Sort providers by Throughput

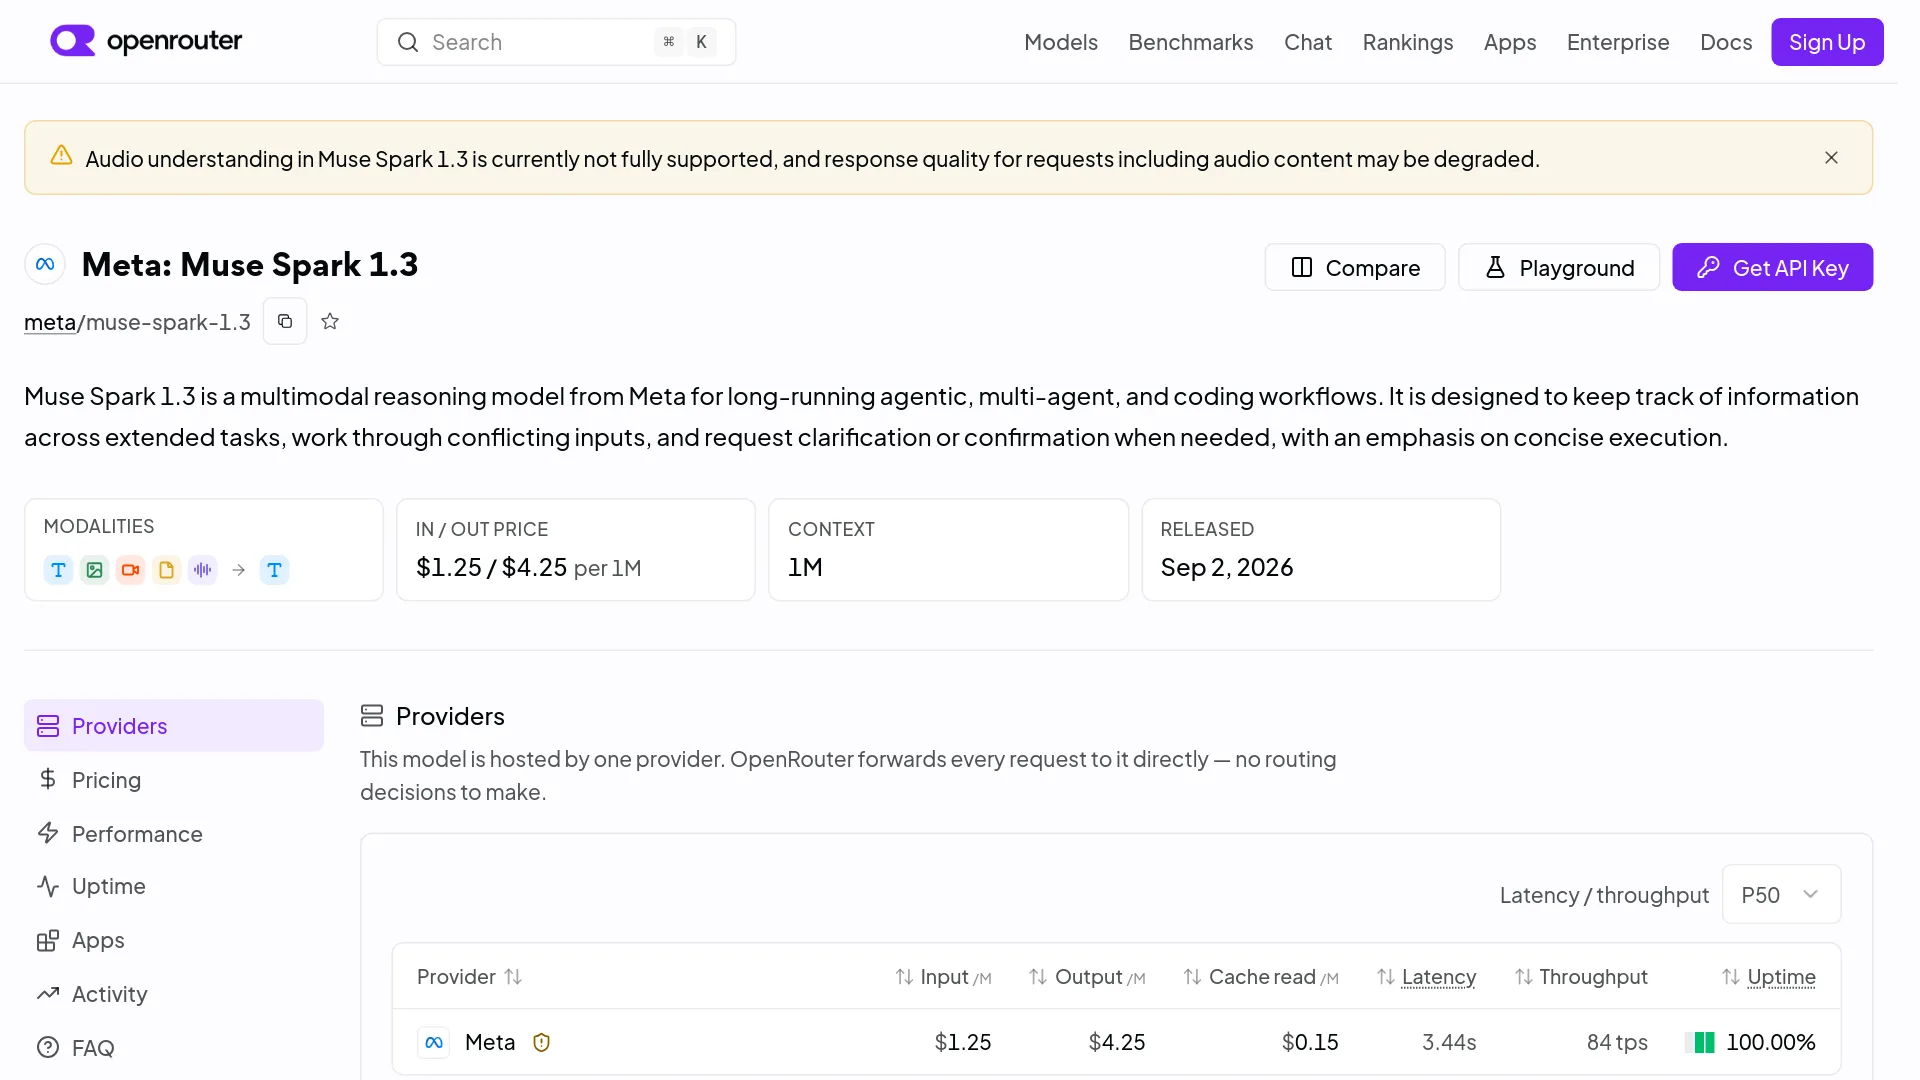coord(1581,977)
